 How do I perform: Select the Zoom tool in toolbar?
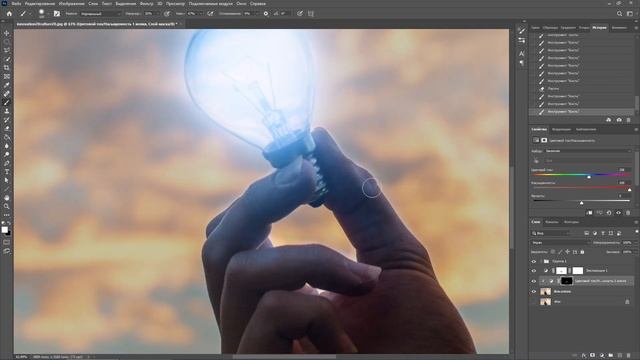pyautogui.click(x=7, y=206)
